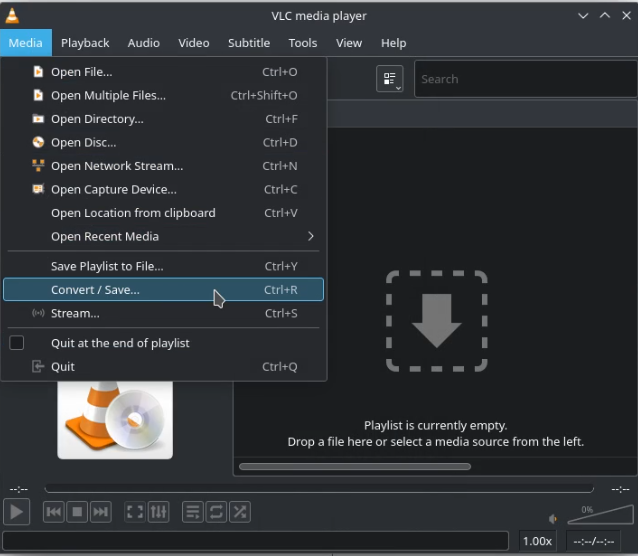Click the VLC cone icon in title bar

(x=12, y=15)
